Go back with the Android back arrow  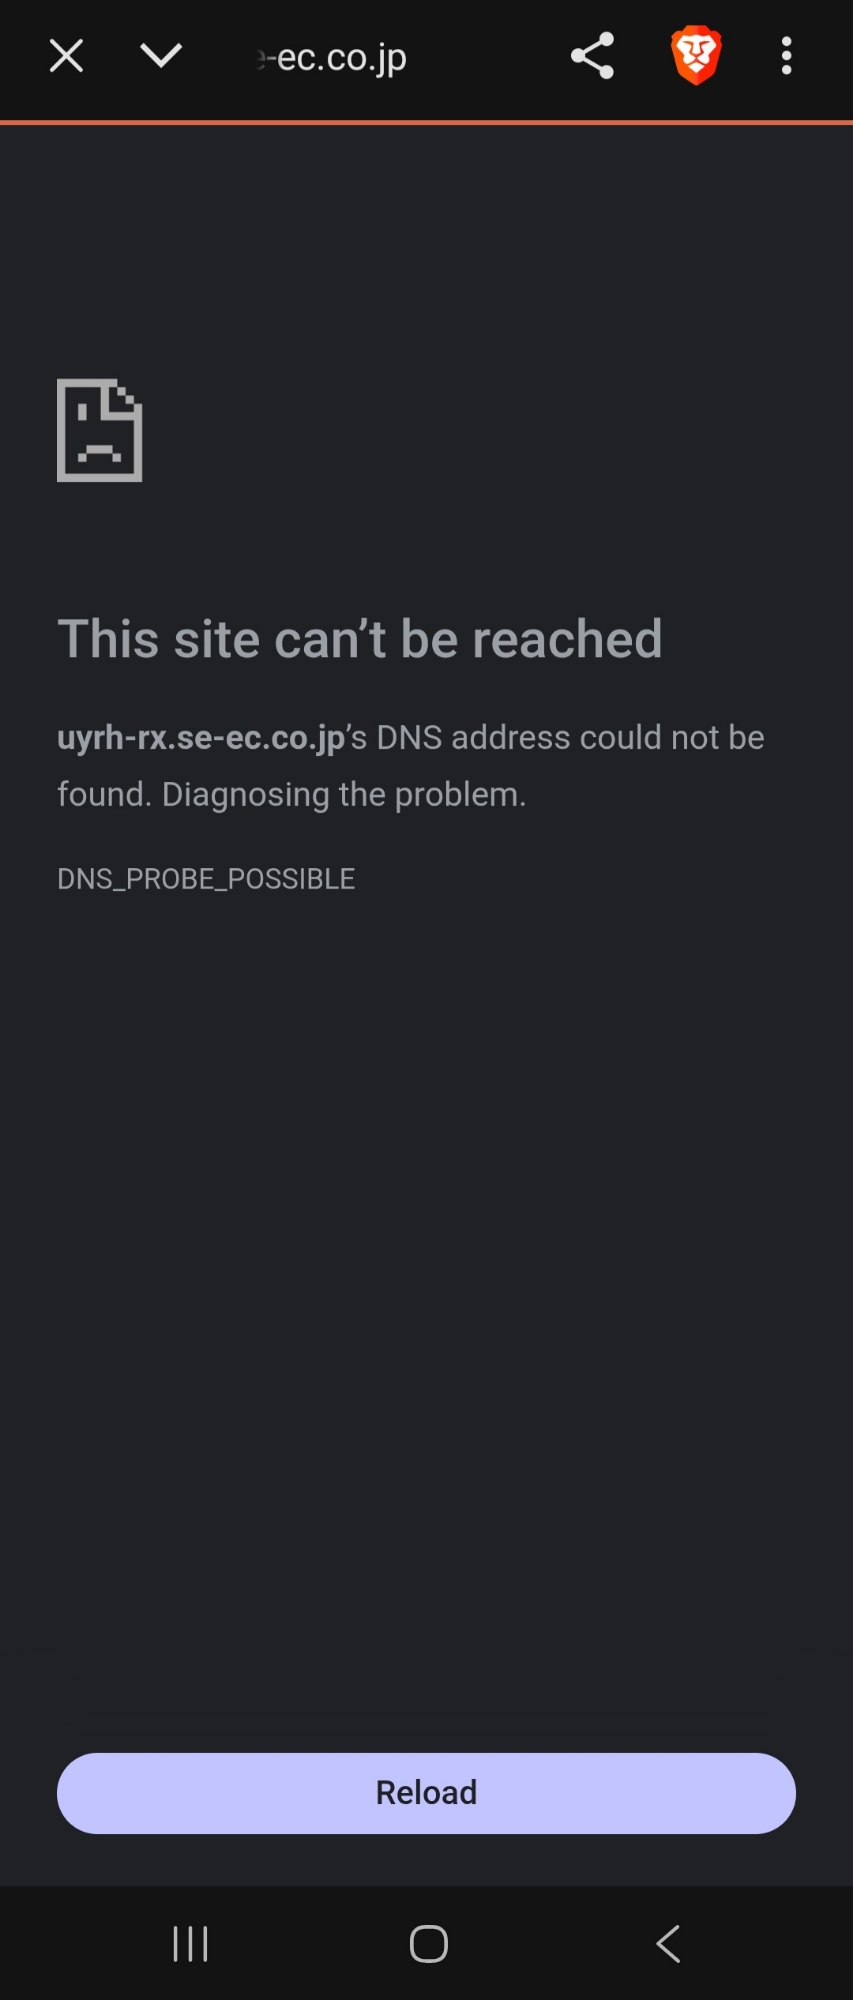point(668,1944)
